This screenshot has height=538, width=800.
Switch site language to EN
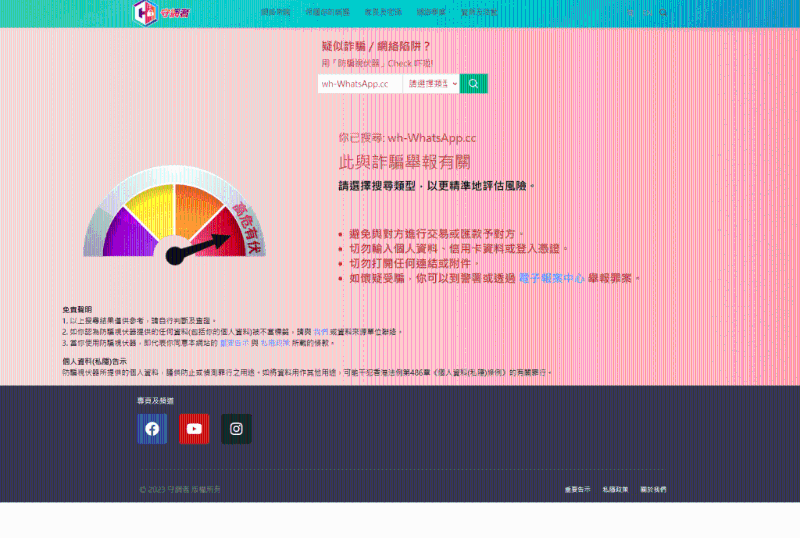click(646, 13)
